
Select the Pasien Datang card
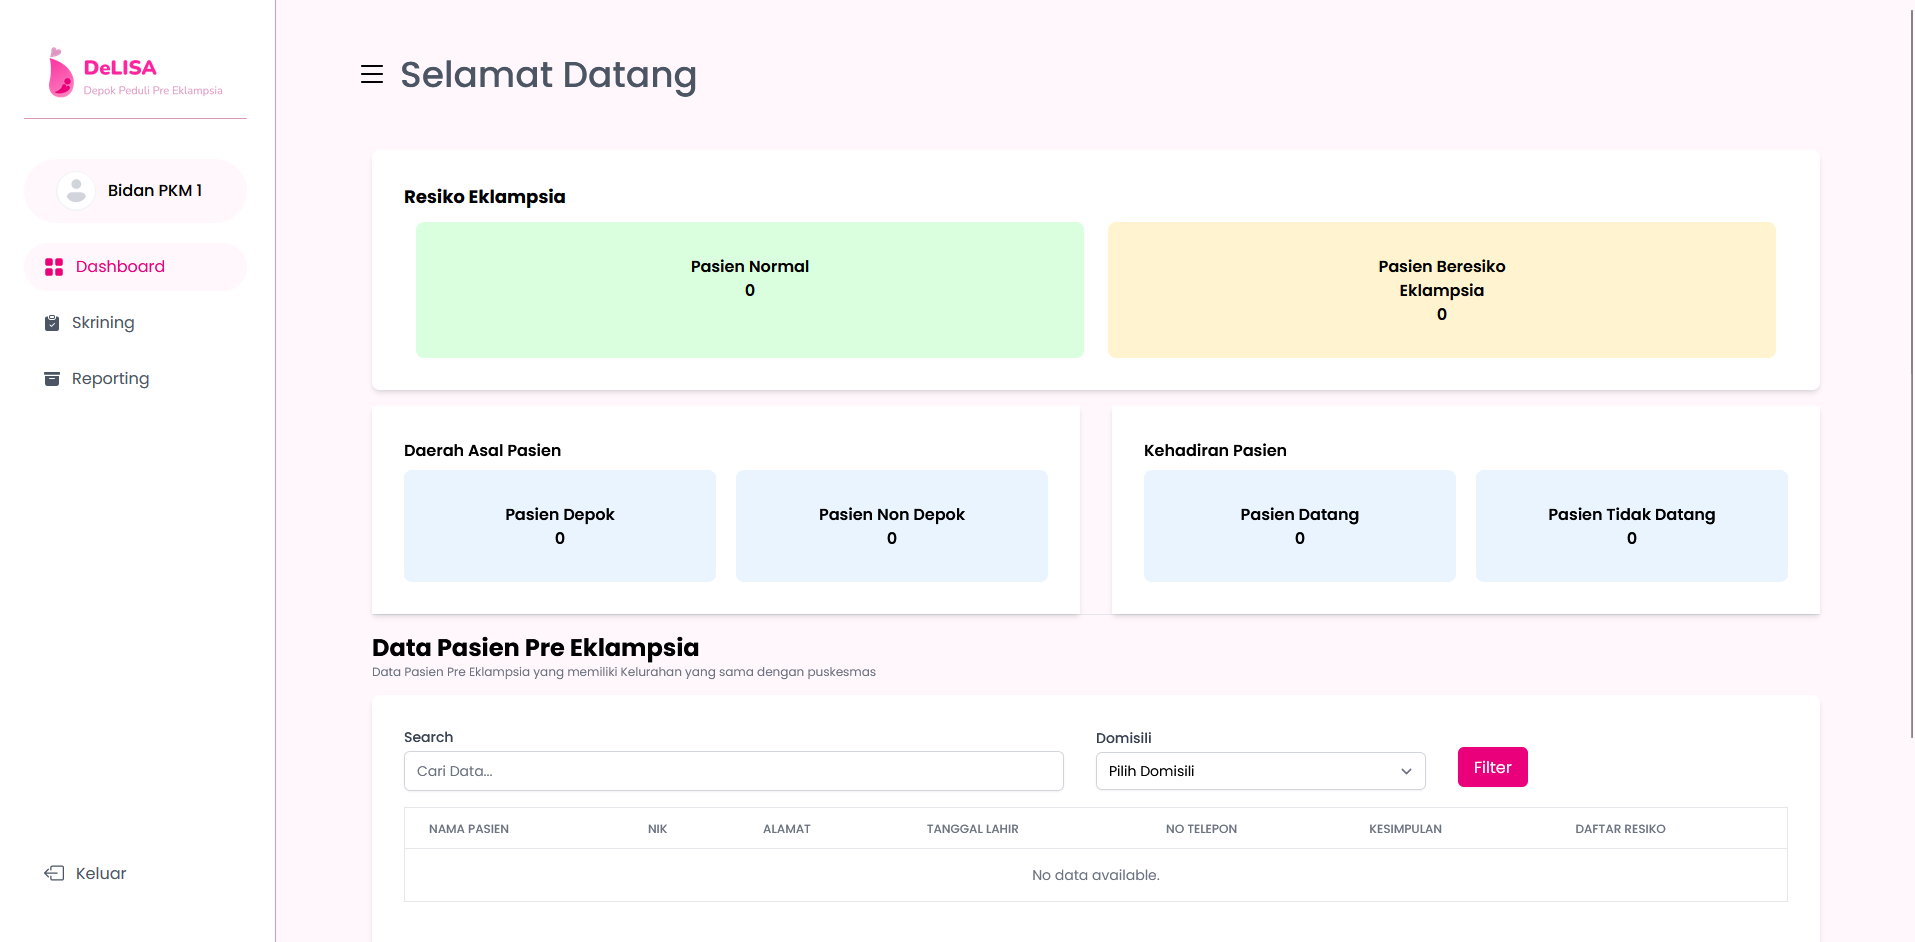[1300, 526]
